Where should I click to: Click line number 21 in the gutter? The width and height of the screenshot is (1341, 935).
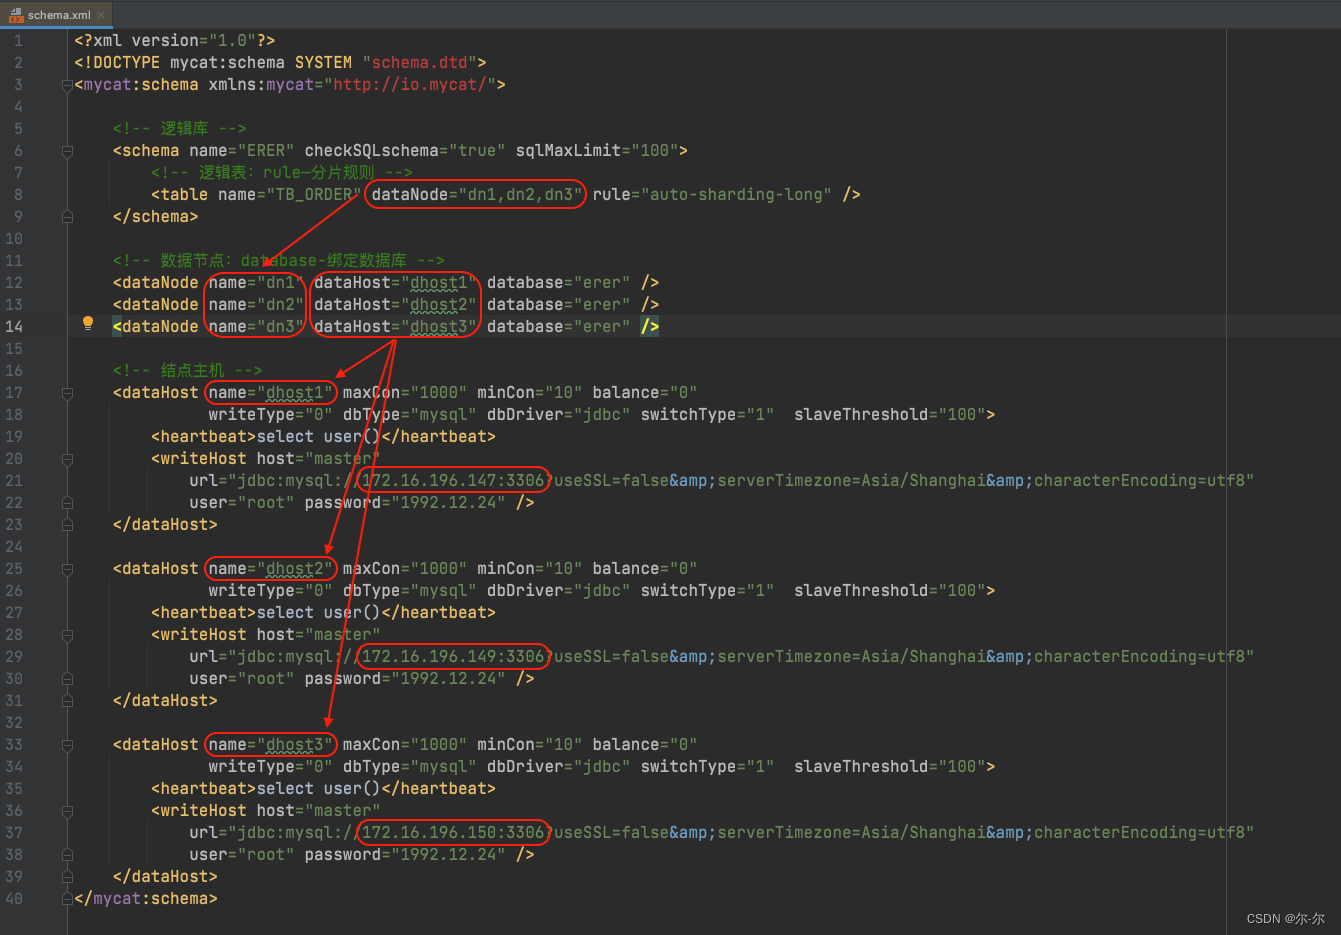[14, 481]
